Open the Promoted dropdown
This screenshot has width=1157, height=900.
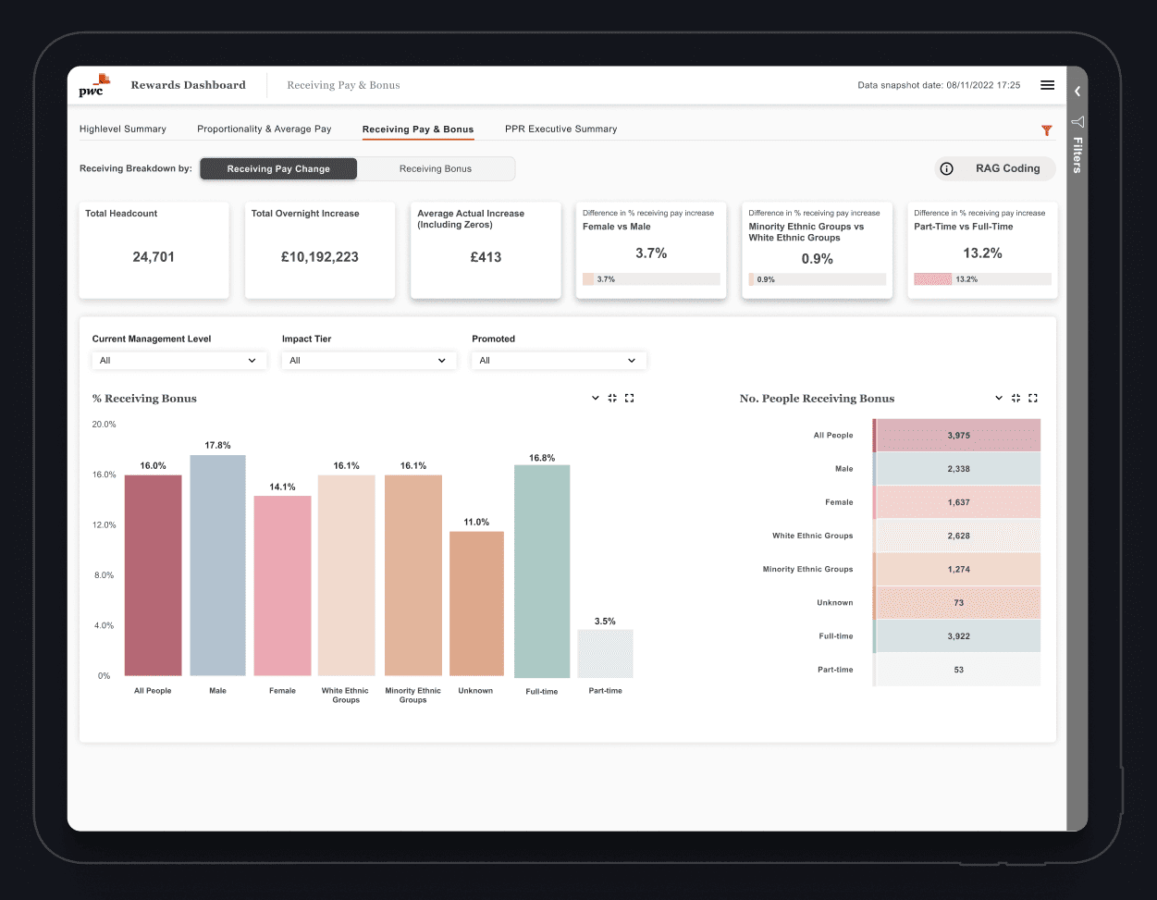point(558,360)
